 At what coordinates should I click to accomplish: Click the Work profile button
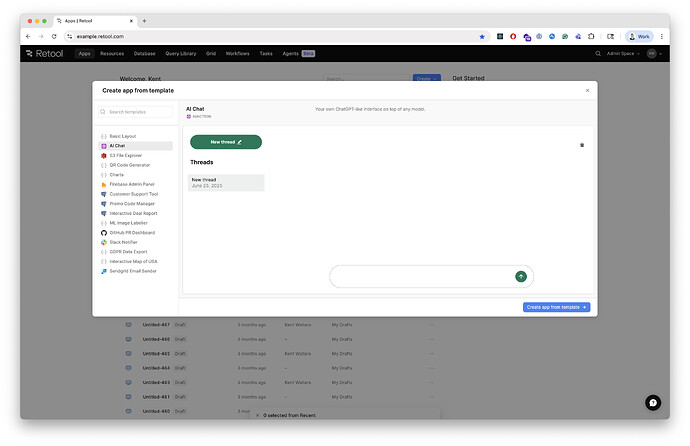coord(639,37)
